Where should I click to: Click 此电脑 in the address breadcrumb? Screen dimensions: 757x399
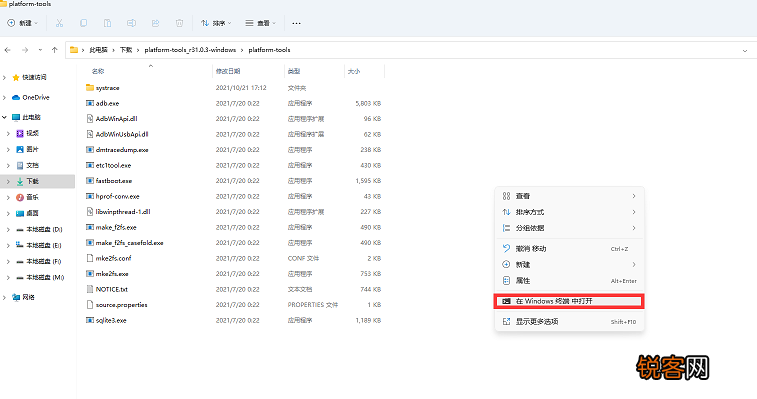click(x=98, y=50)
